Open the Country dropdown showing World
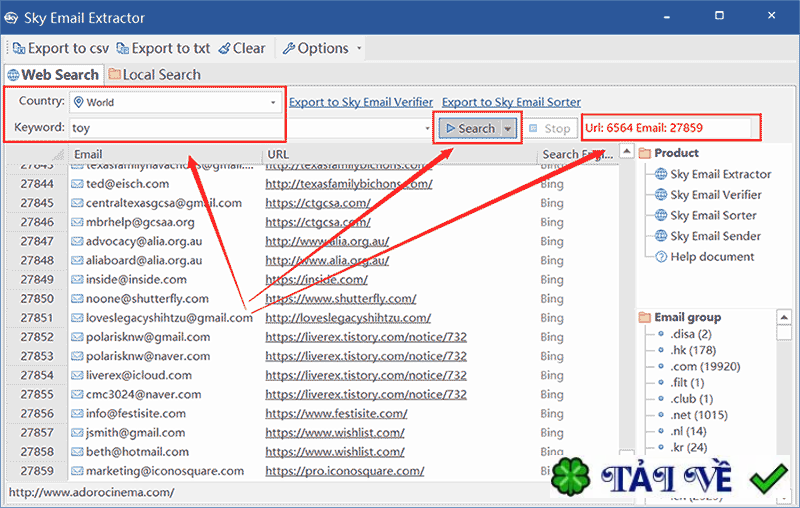This screenshot has height=508, width=800. [176, 103]
